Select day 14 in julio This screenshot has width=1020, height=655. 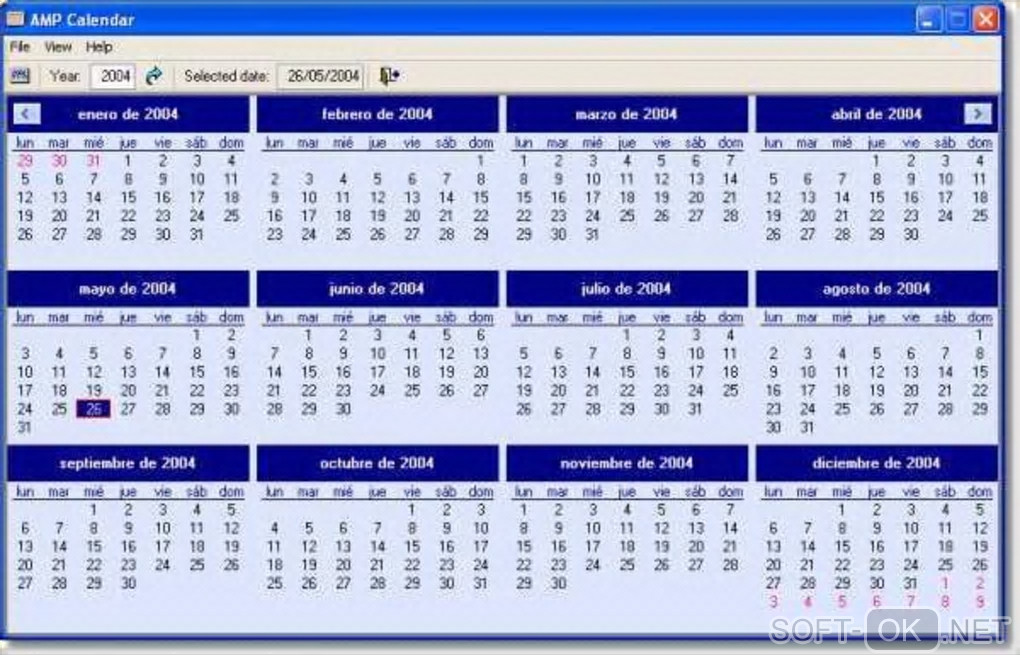(x=592, y=372)
